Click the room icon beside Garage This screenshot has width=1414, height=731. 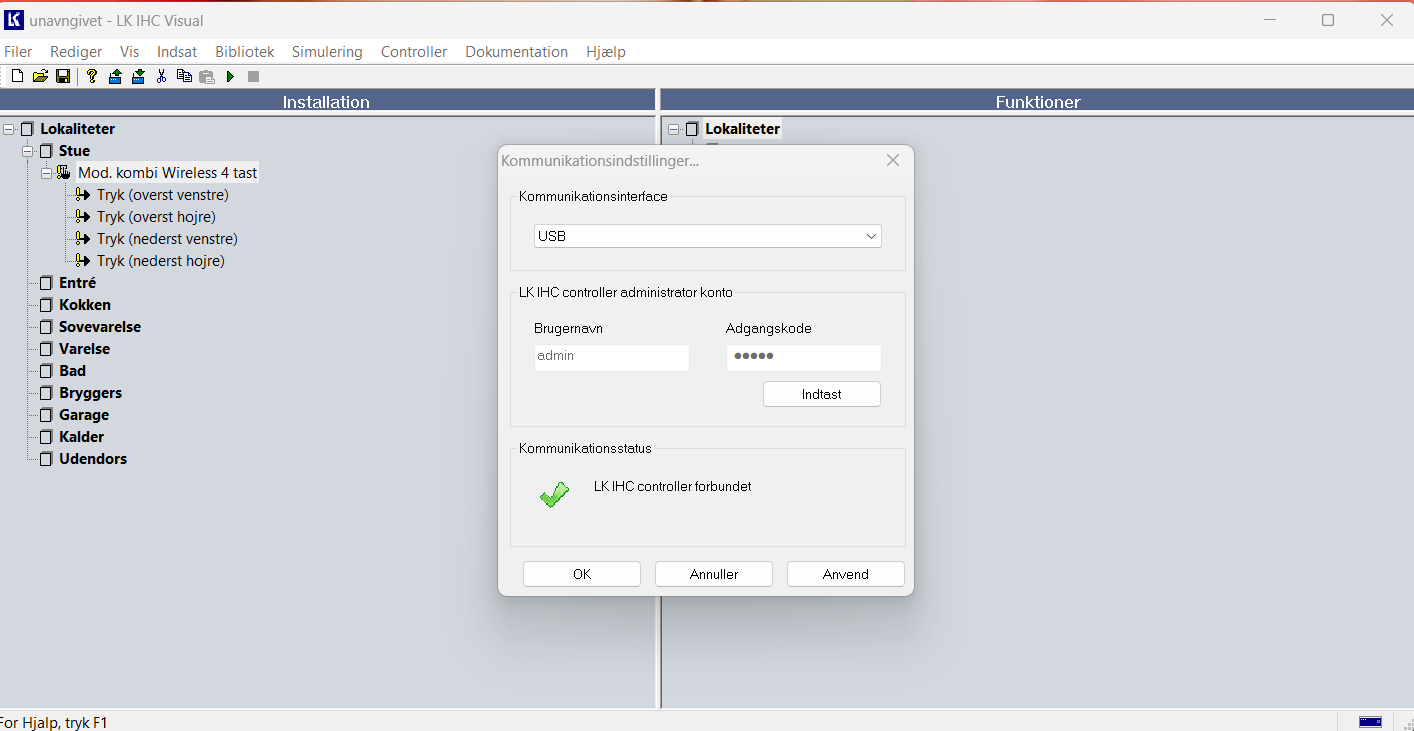click(x=46, y=415)
